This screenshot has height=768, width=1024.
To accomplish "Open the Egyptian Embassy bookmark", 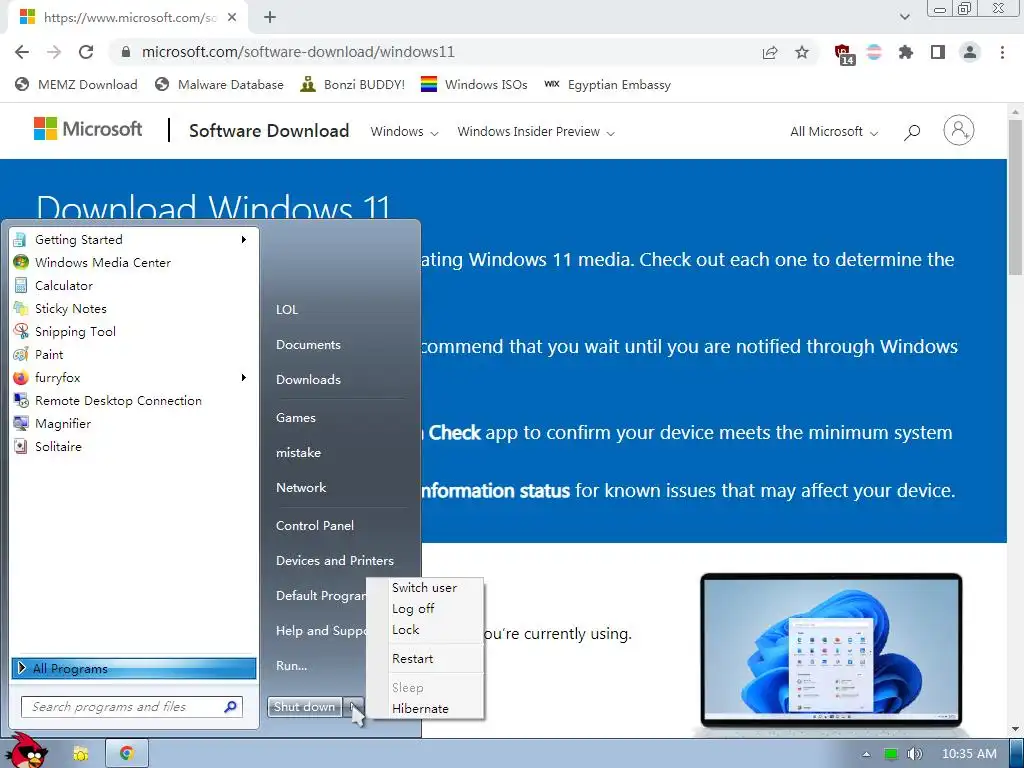I will 607,85.
